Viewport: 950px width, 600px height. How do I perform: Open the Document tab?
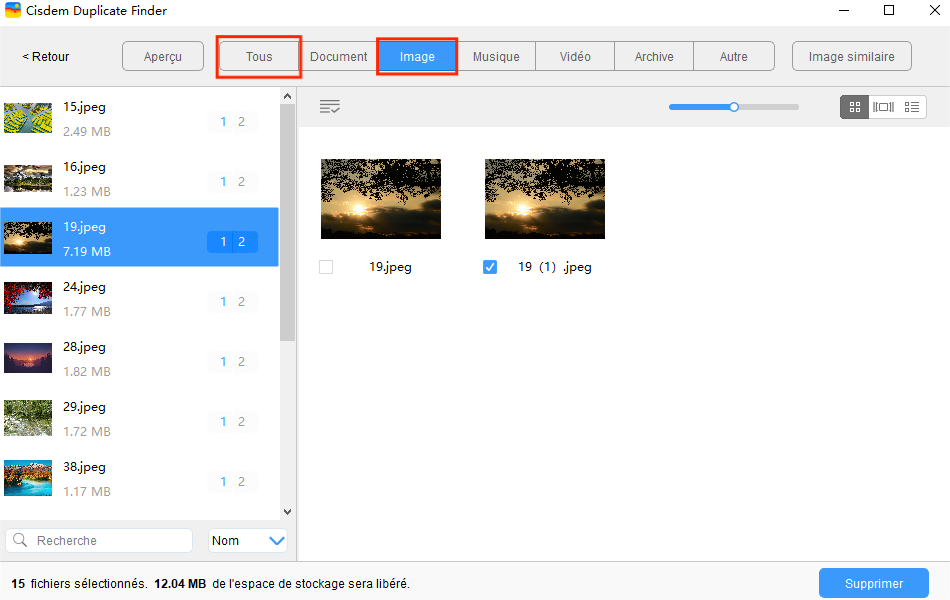(339, 56)
